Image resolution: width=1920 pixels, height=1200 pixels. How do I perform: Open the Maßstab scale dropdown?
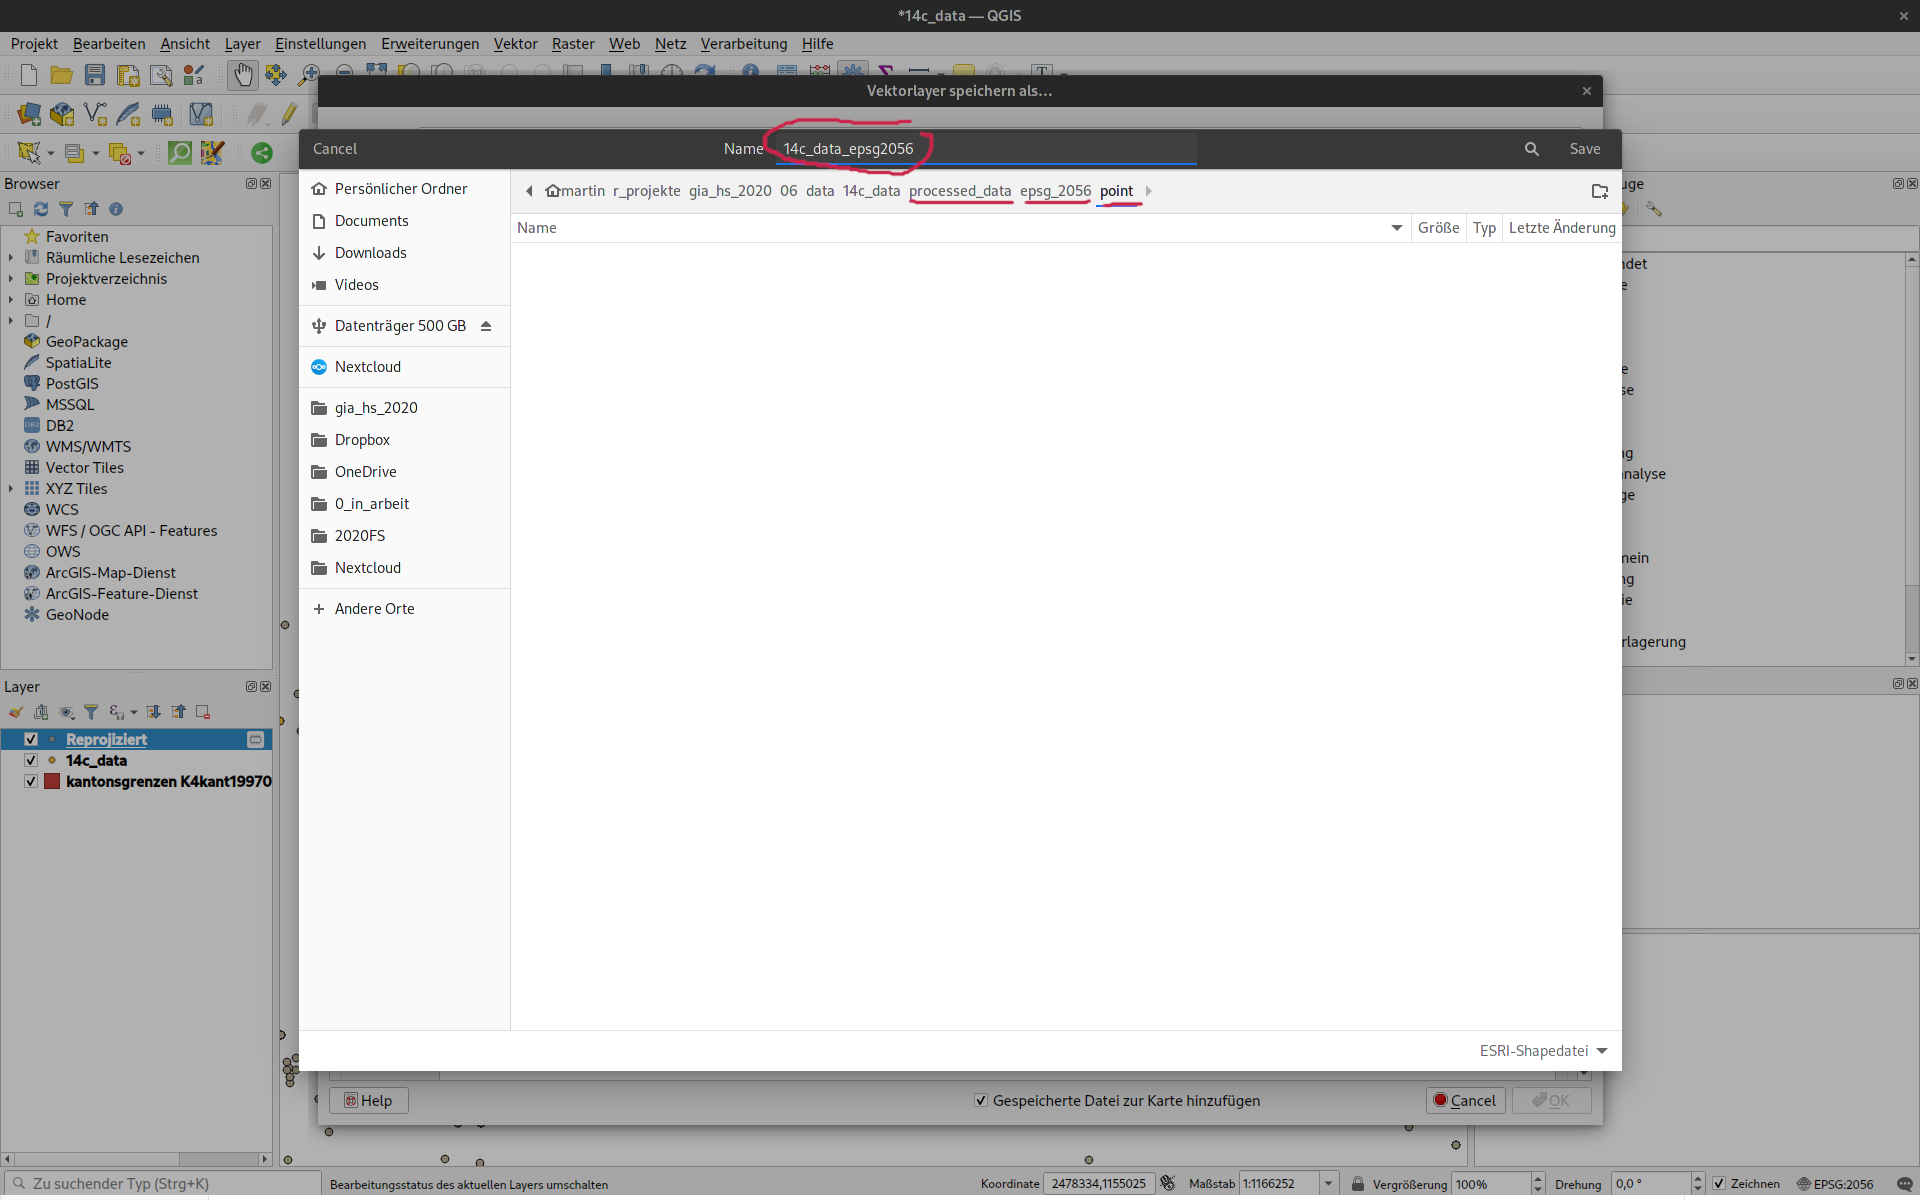1328,1183
